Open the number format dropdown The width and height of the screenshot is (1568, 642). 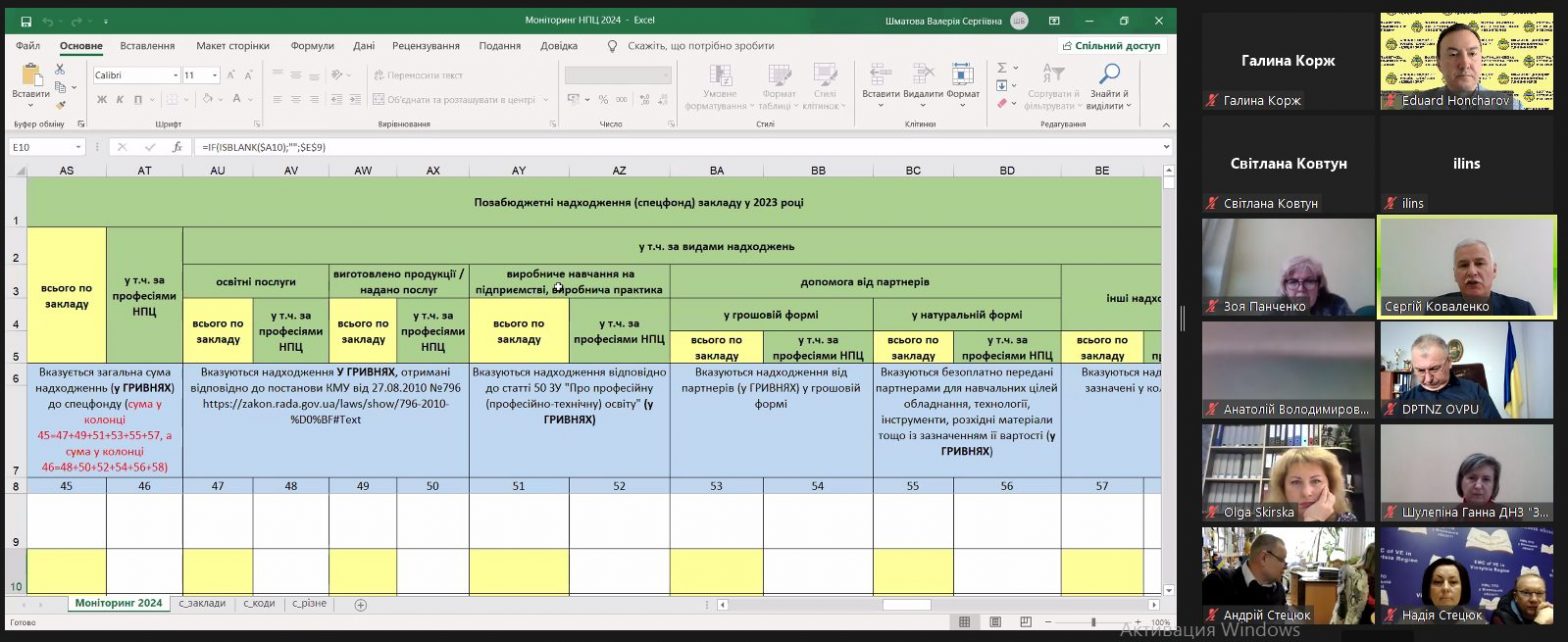pos(666,75)
